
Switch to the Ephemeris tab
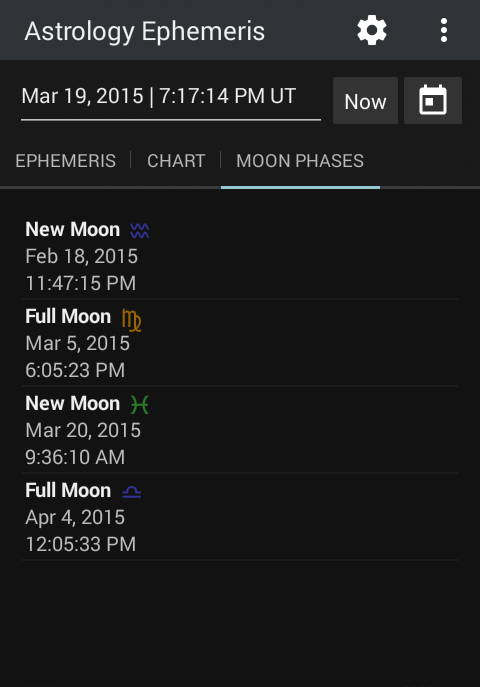pyautogui.click(x=66, y=161)
